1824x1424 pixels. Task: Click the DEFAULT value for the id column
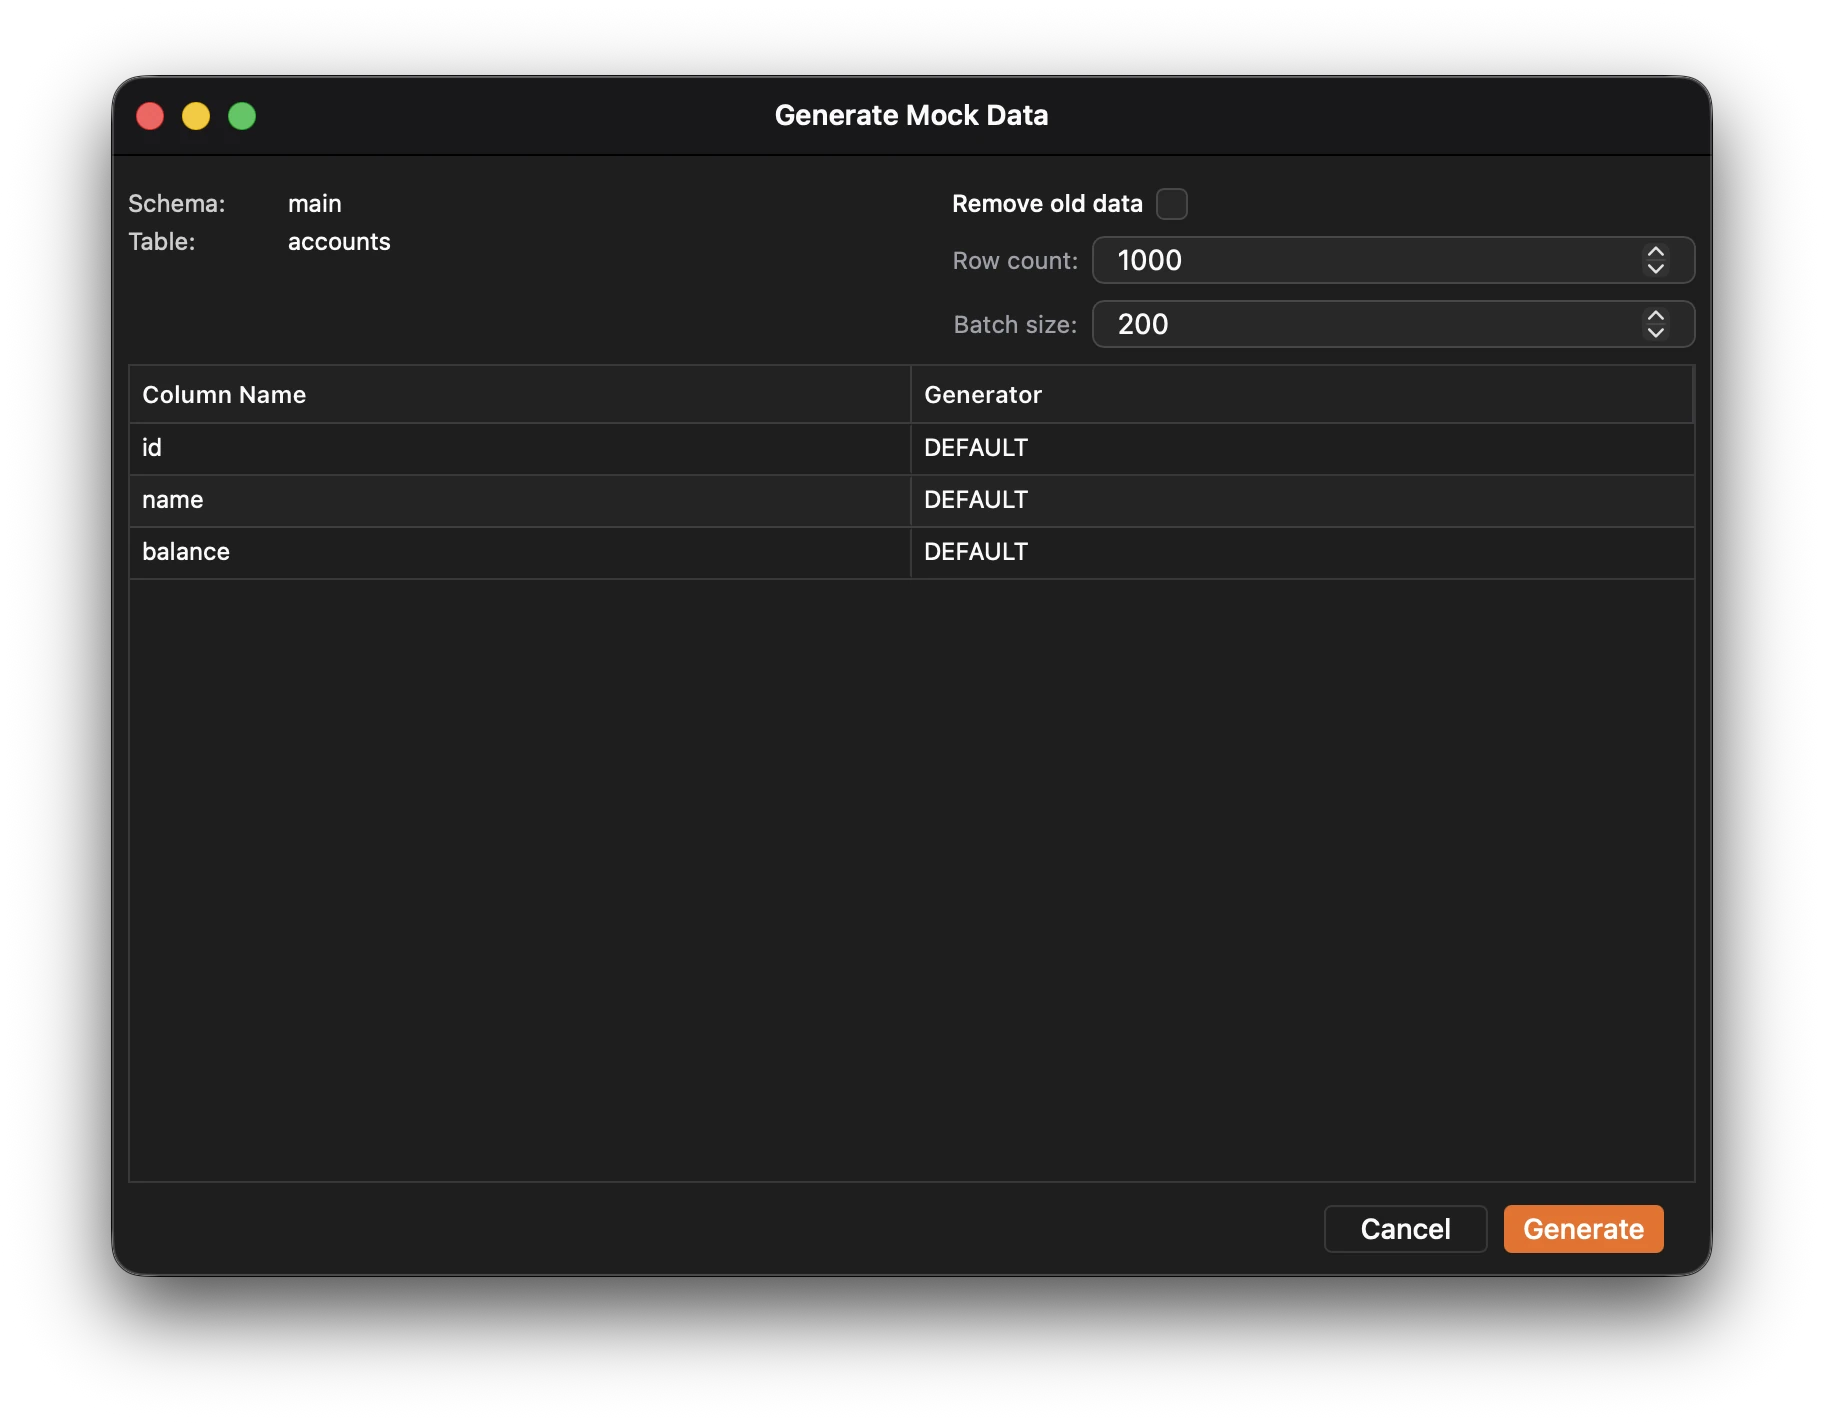pos(975,448)
